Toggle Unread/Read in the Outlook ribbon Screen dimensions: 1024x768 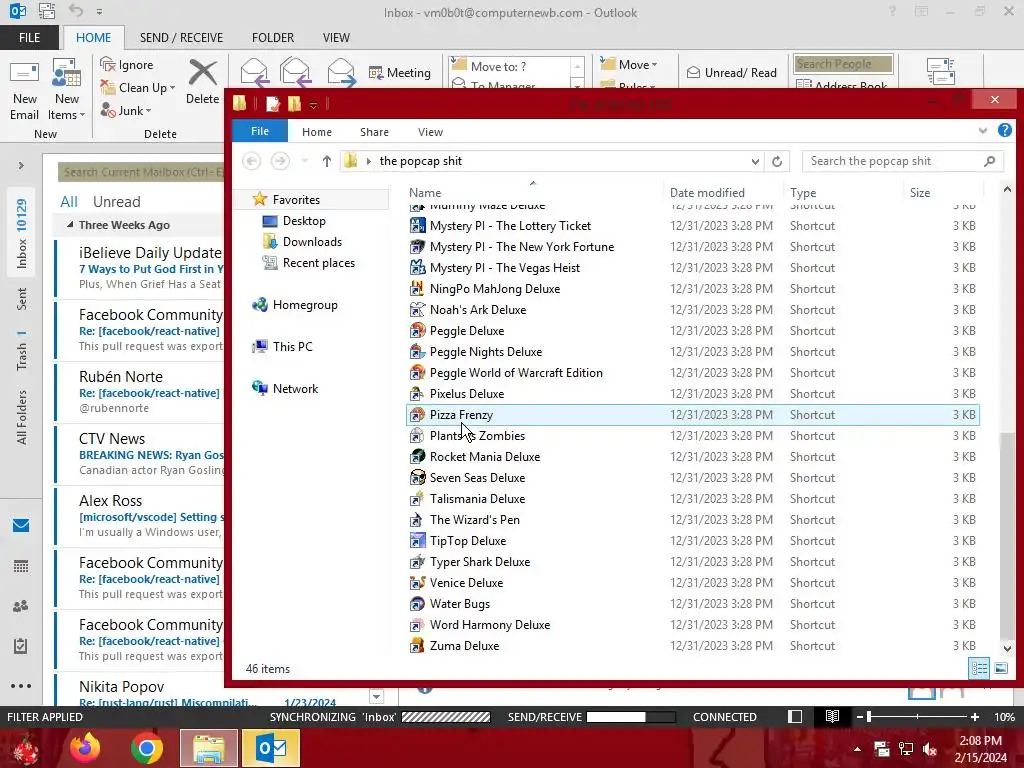731,72
